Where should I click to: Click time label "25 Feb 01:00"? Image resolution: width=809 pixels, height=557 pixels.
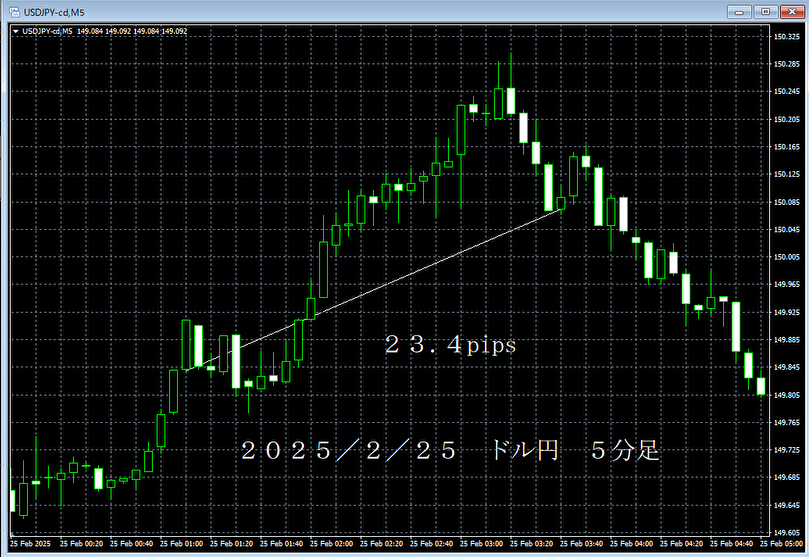point(181,544)
